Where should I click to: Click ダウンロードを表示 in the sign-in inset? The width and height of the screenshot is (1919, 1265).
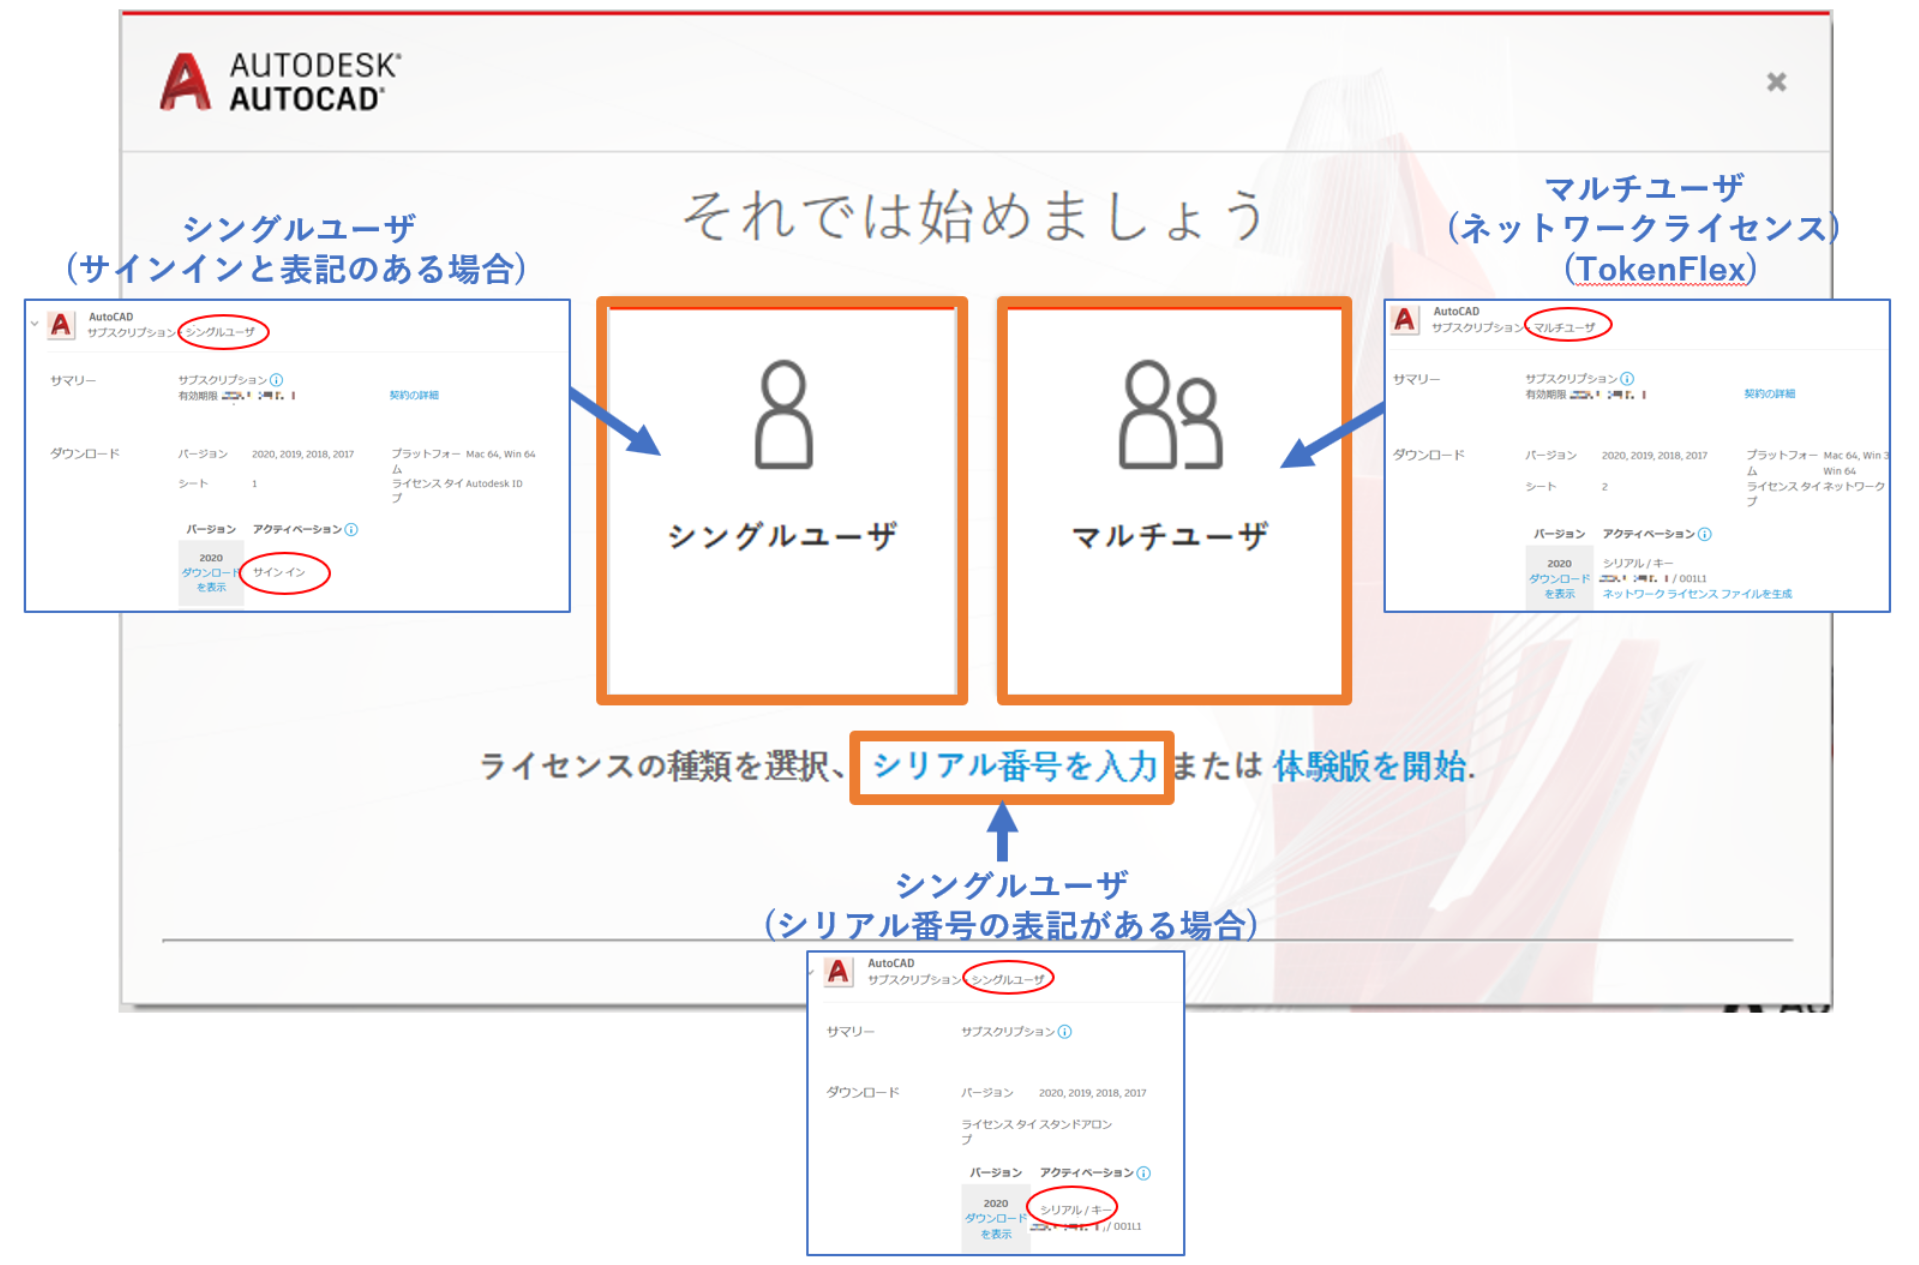point(210,580)
